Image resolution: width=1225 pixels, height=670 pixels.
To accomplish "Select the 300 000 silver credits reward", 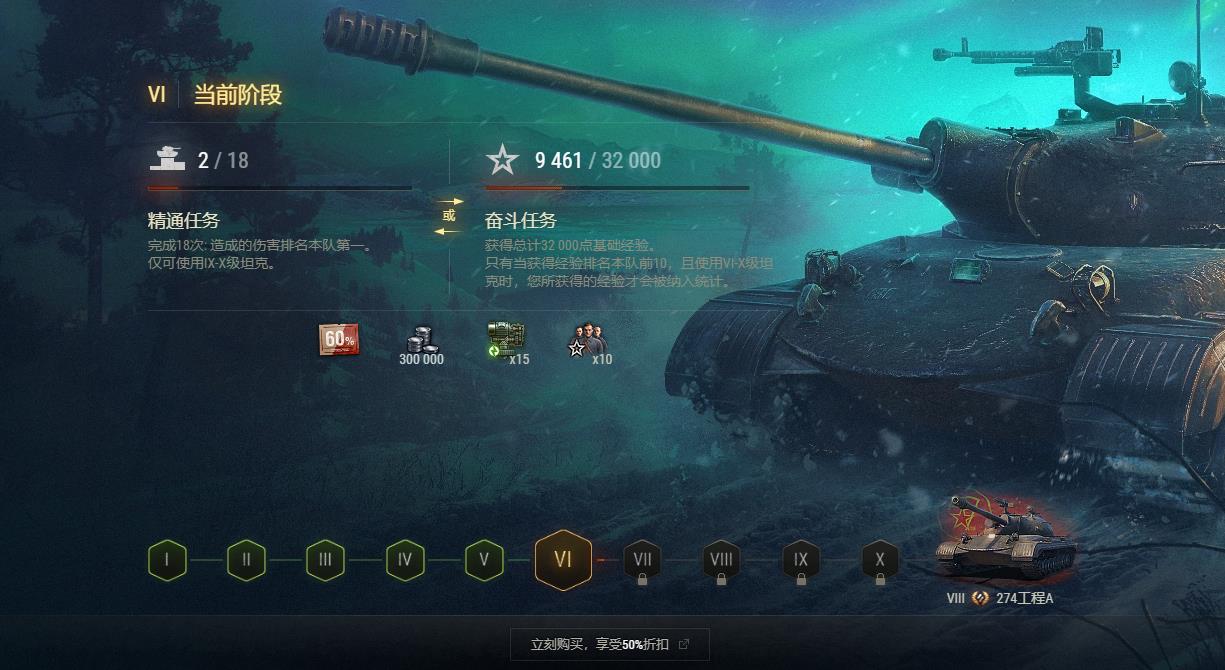I will pyautogui.click(x=421, y=345).
